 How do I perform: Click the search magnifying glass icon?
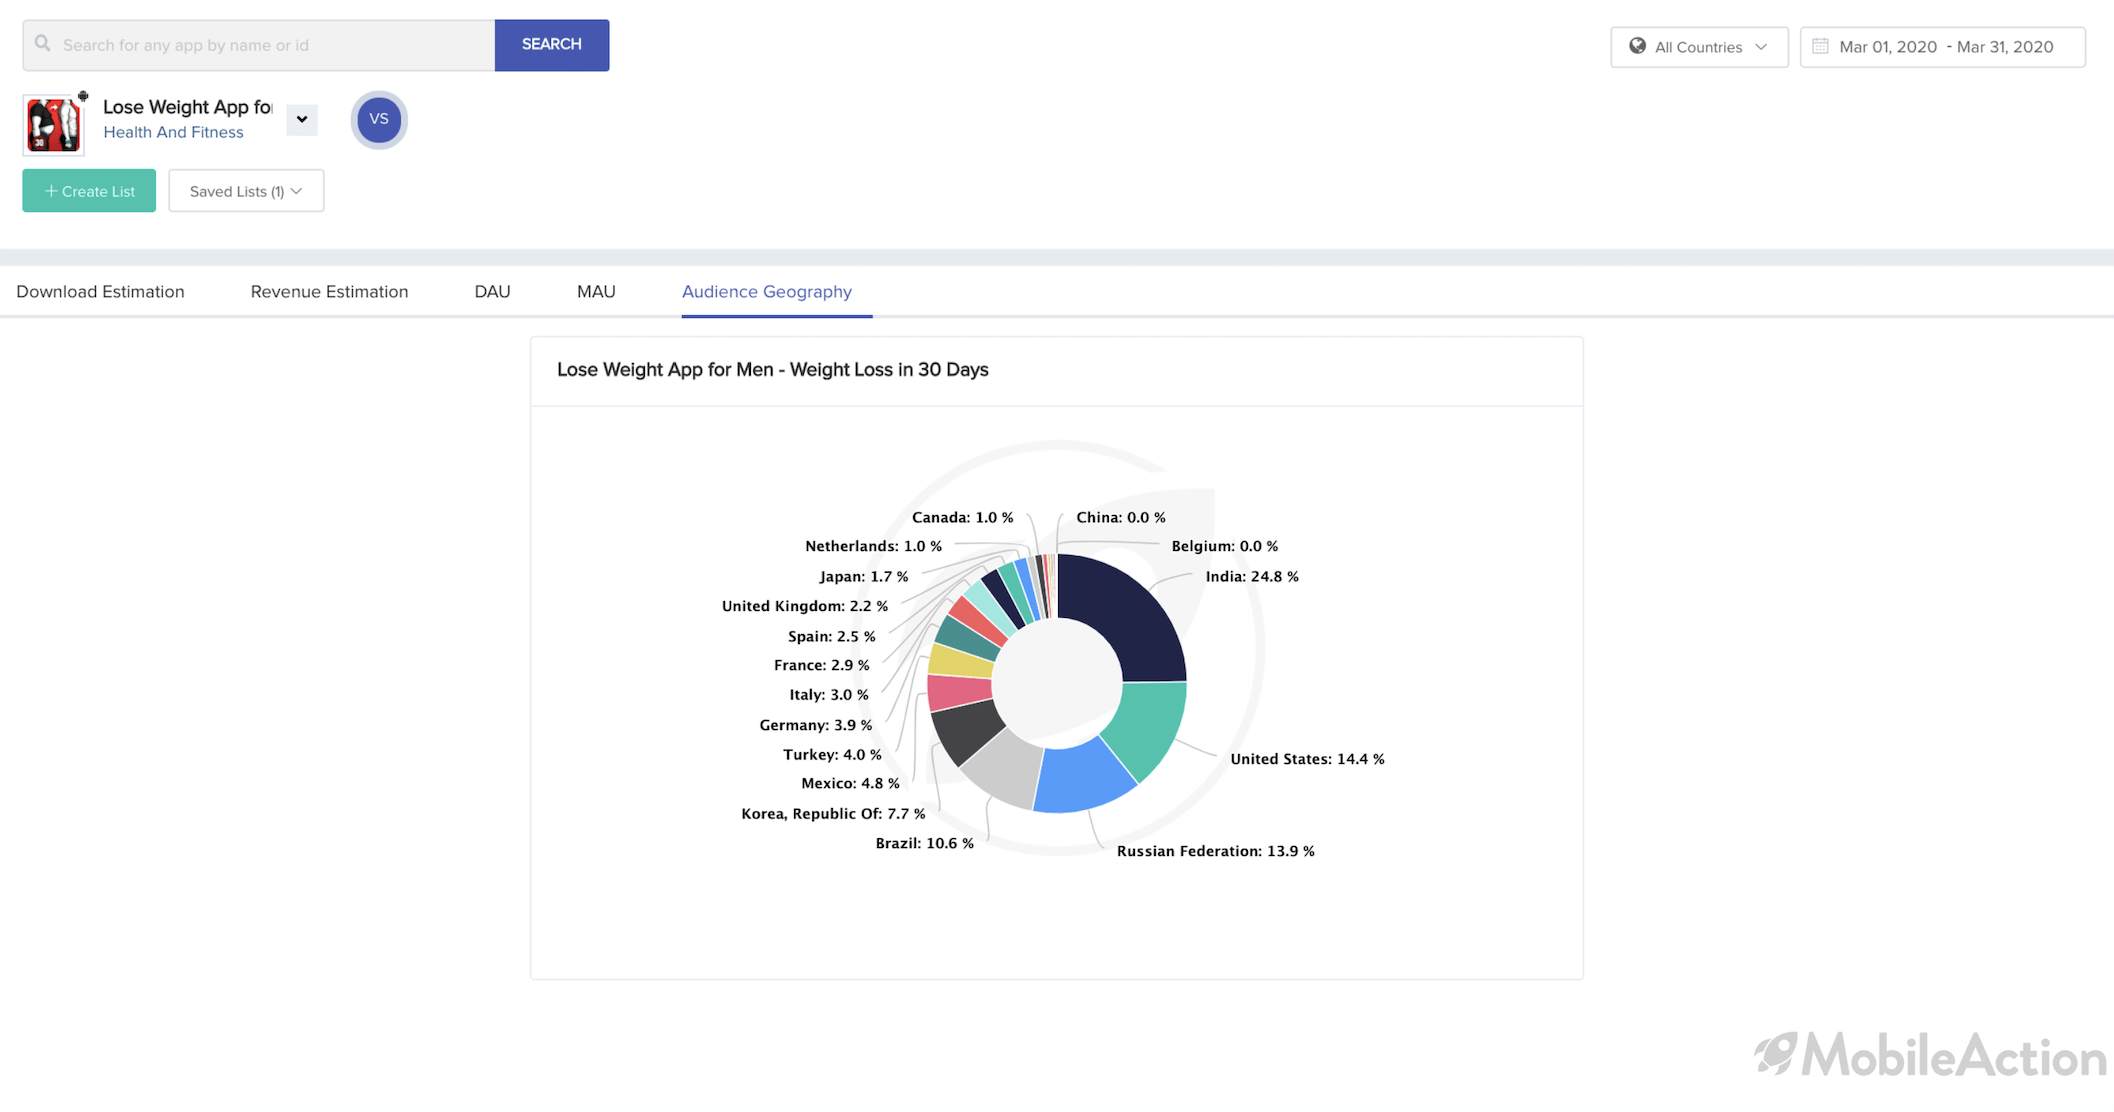click(43, 45)
